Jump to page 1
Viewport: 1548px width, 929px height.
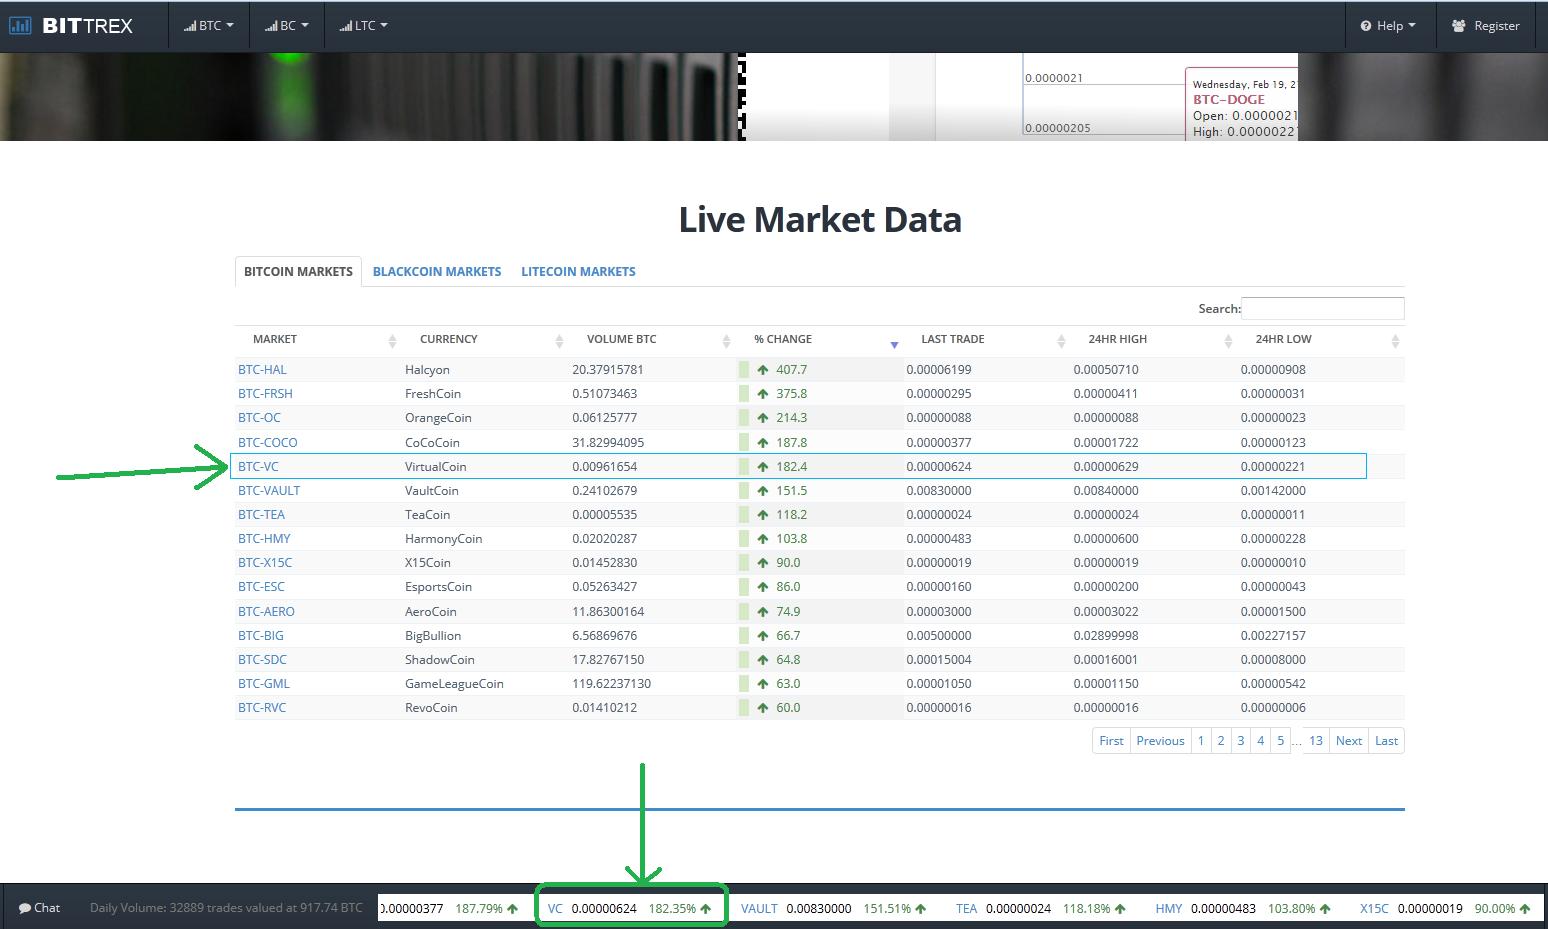[x=1201, y=740]
